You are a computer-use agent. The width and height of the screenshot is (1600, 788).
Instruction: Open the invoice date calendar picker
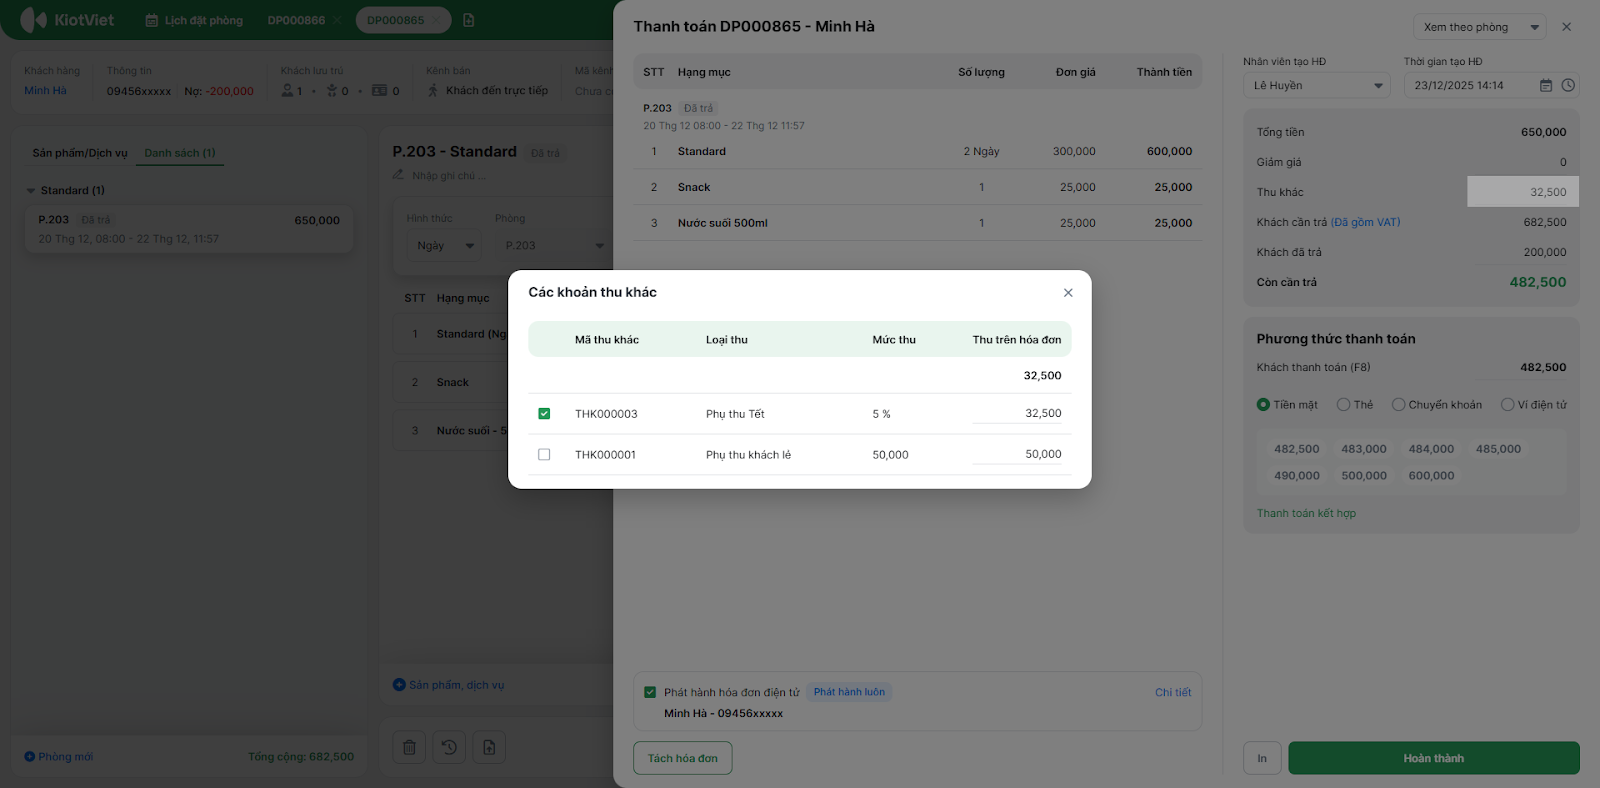[x=1546, y=86]
